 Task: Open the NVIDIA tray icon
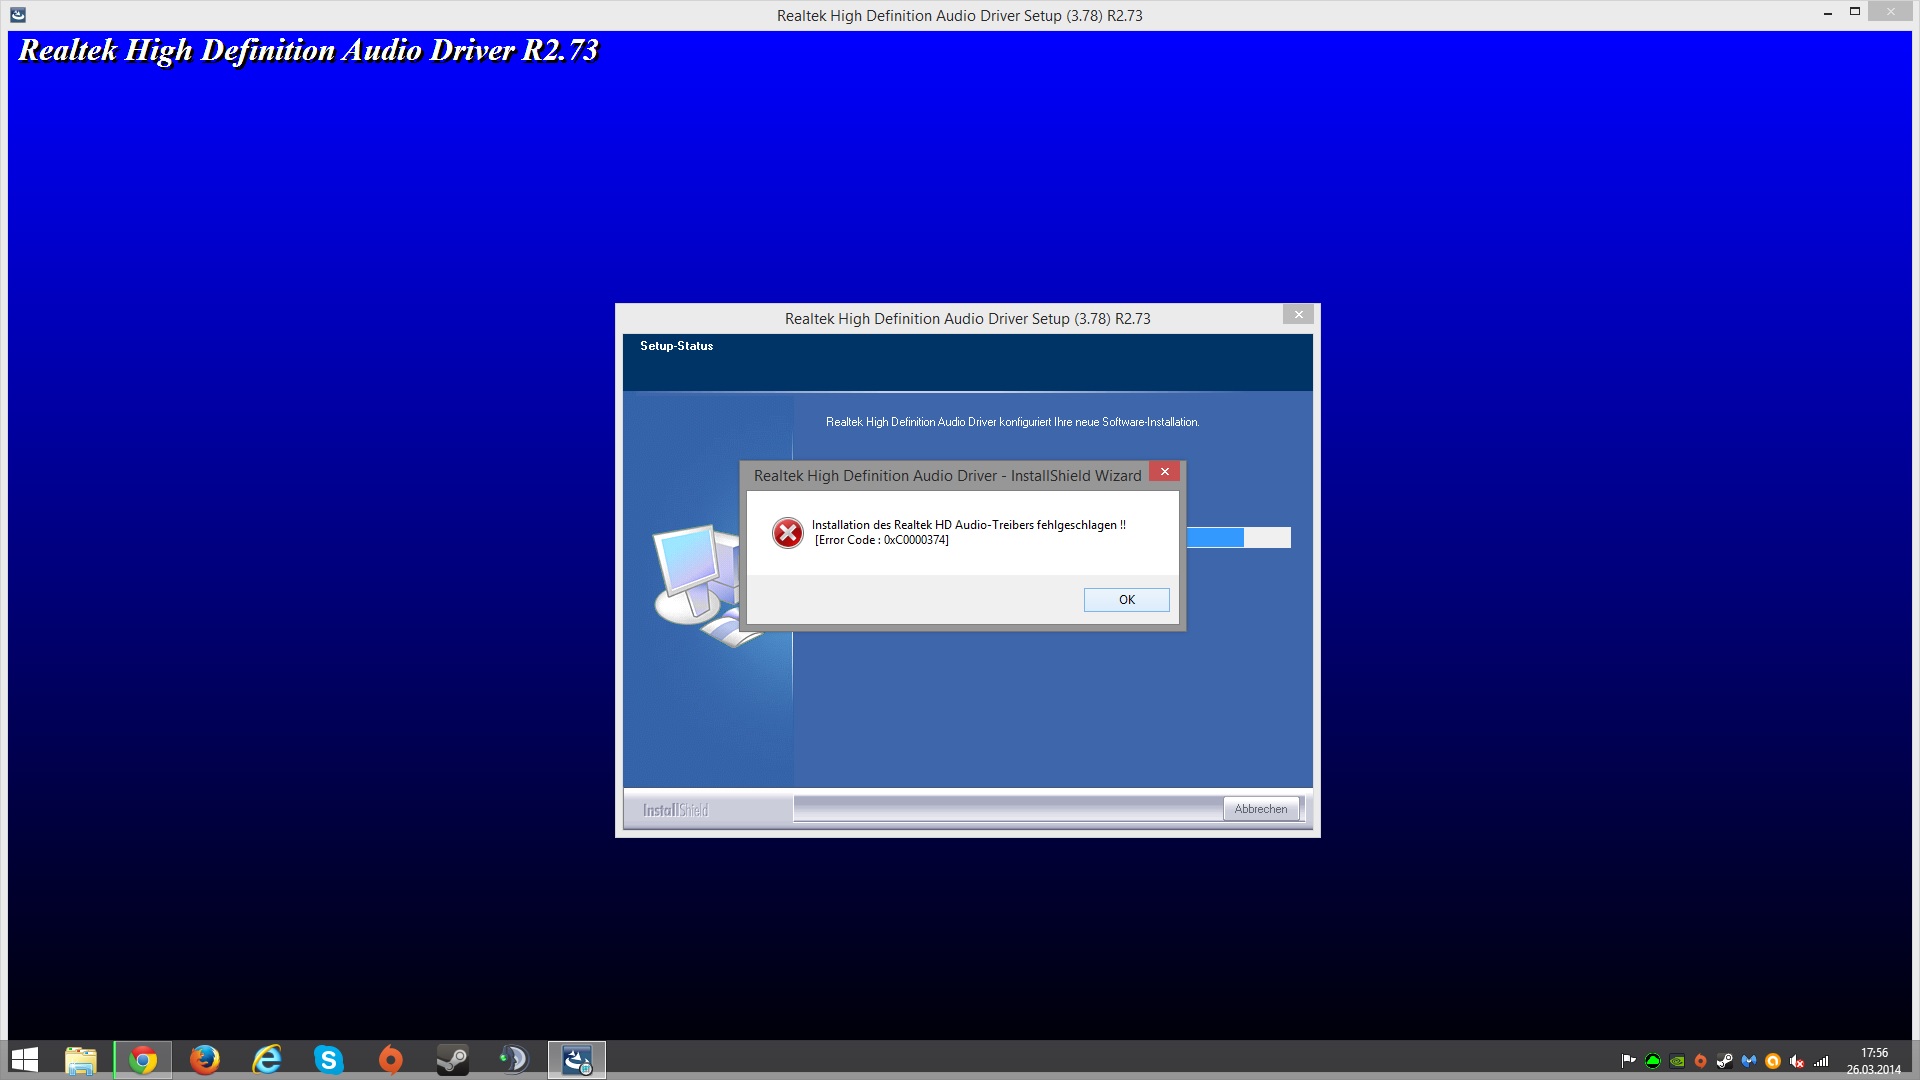(x=1677, y=1061)
